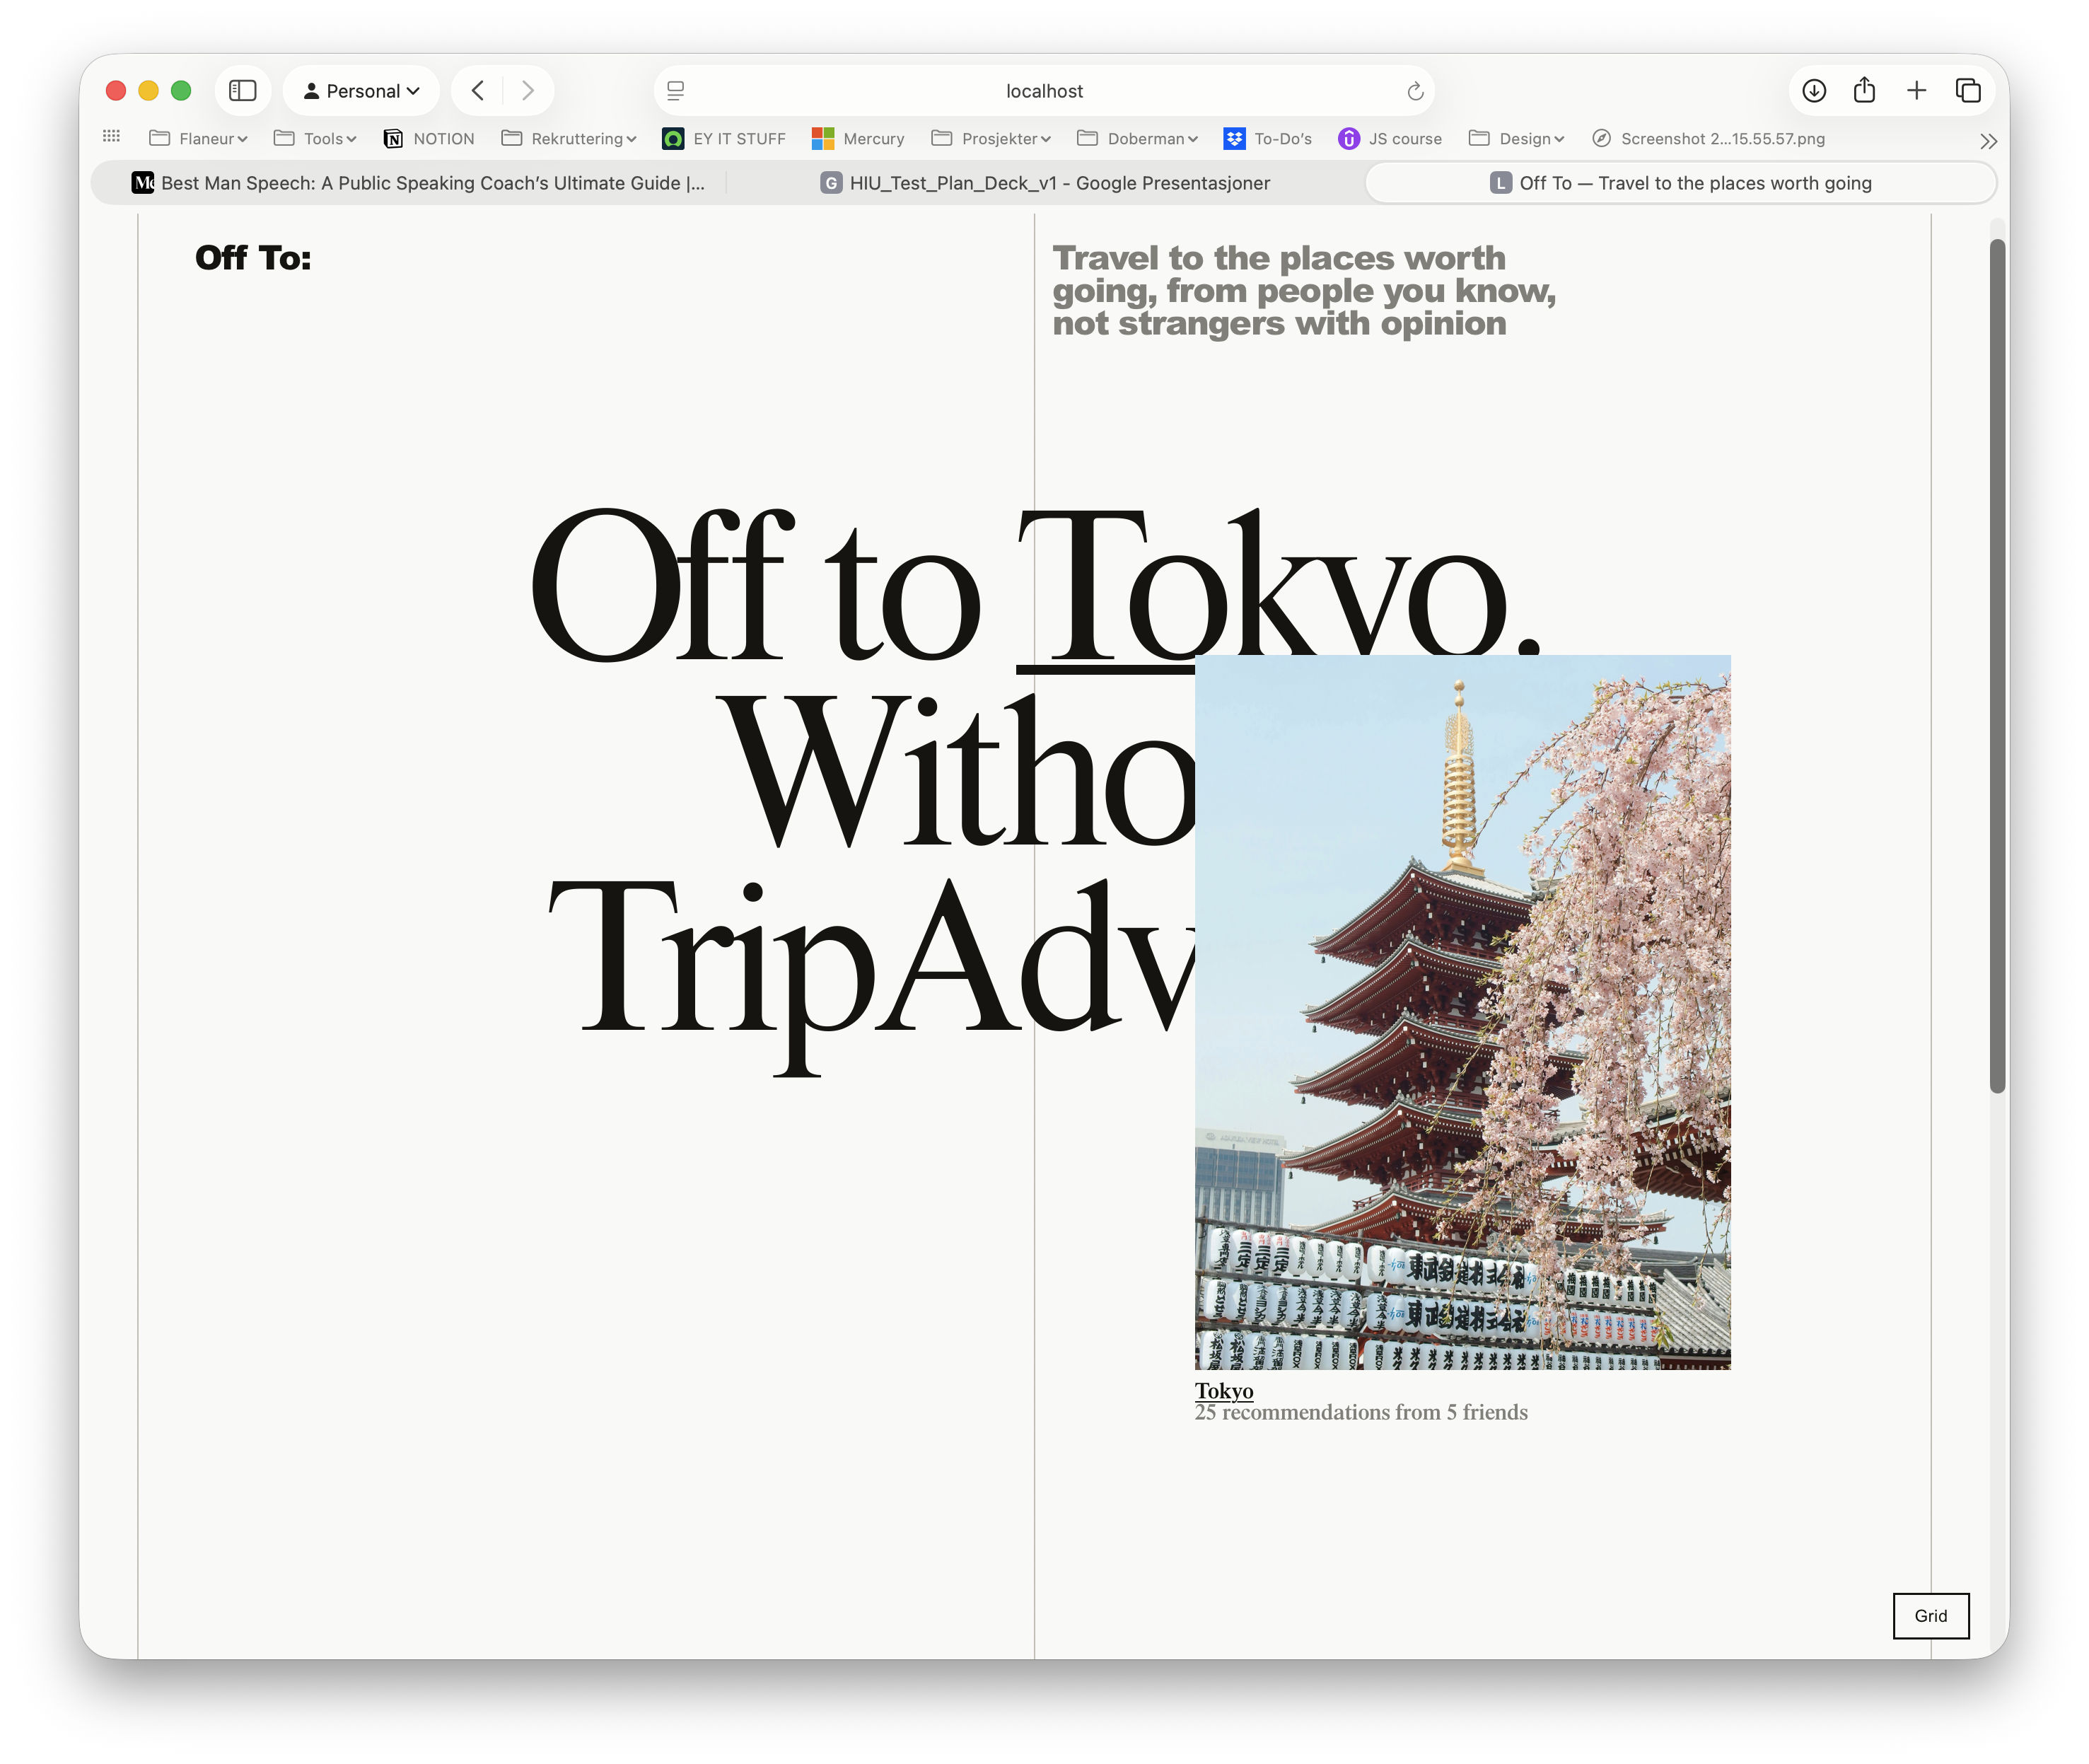The height and width of the screenshot is (1764, 2089).
Task: Go forward to the next page
Action: point(528,91)
